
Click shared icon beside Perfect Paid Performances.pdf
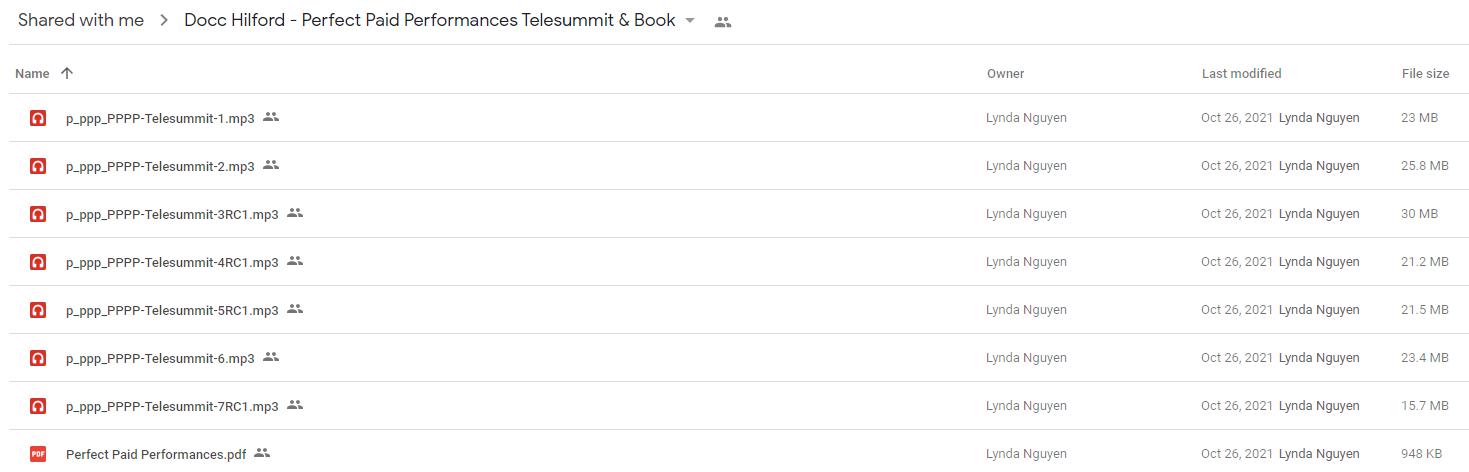coord(262,453)
